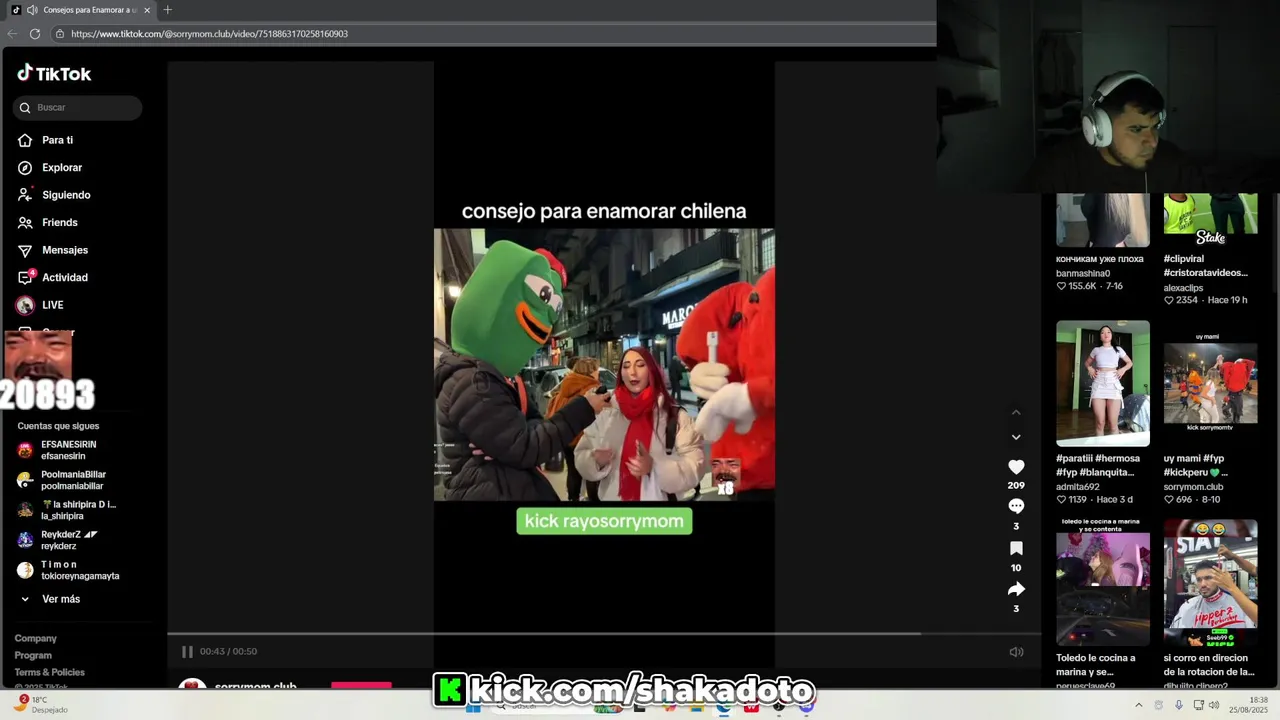Open the Explorar compass icon
Viewport: 1280px width, 720px height.
pos(25,168)
